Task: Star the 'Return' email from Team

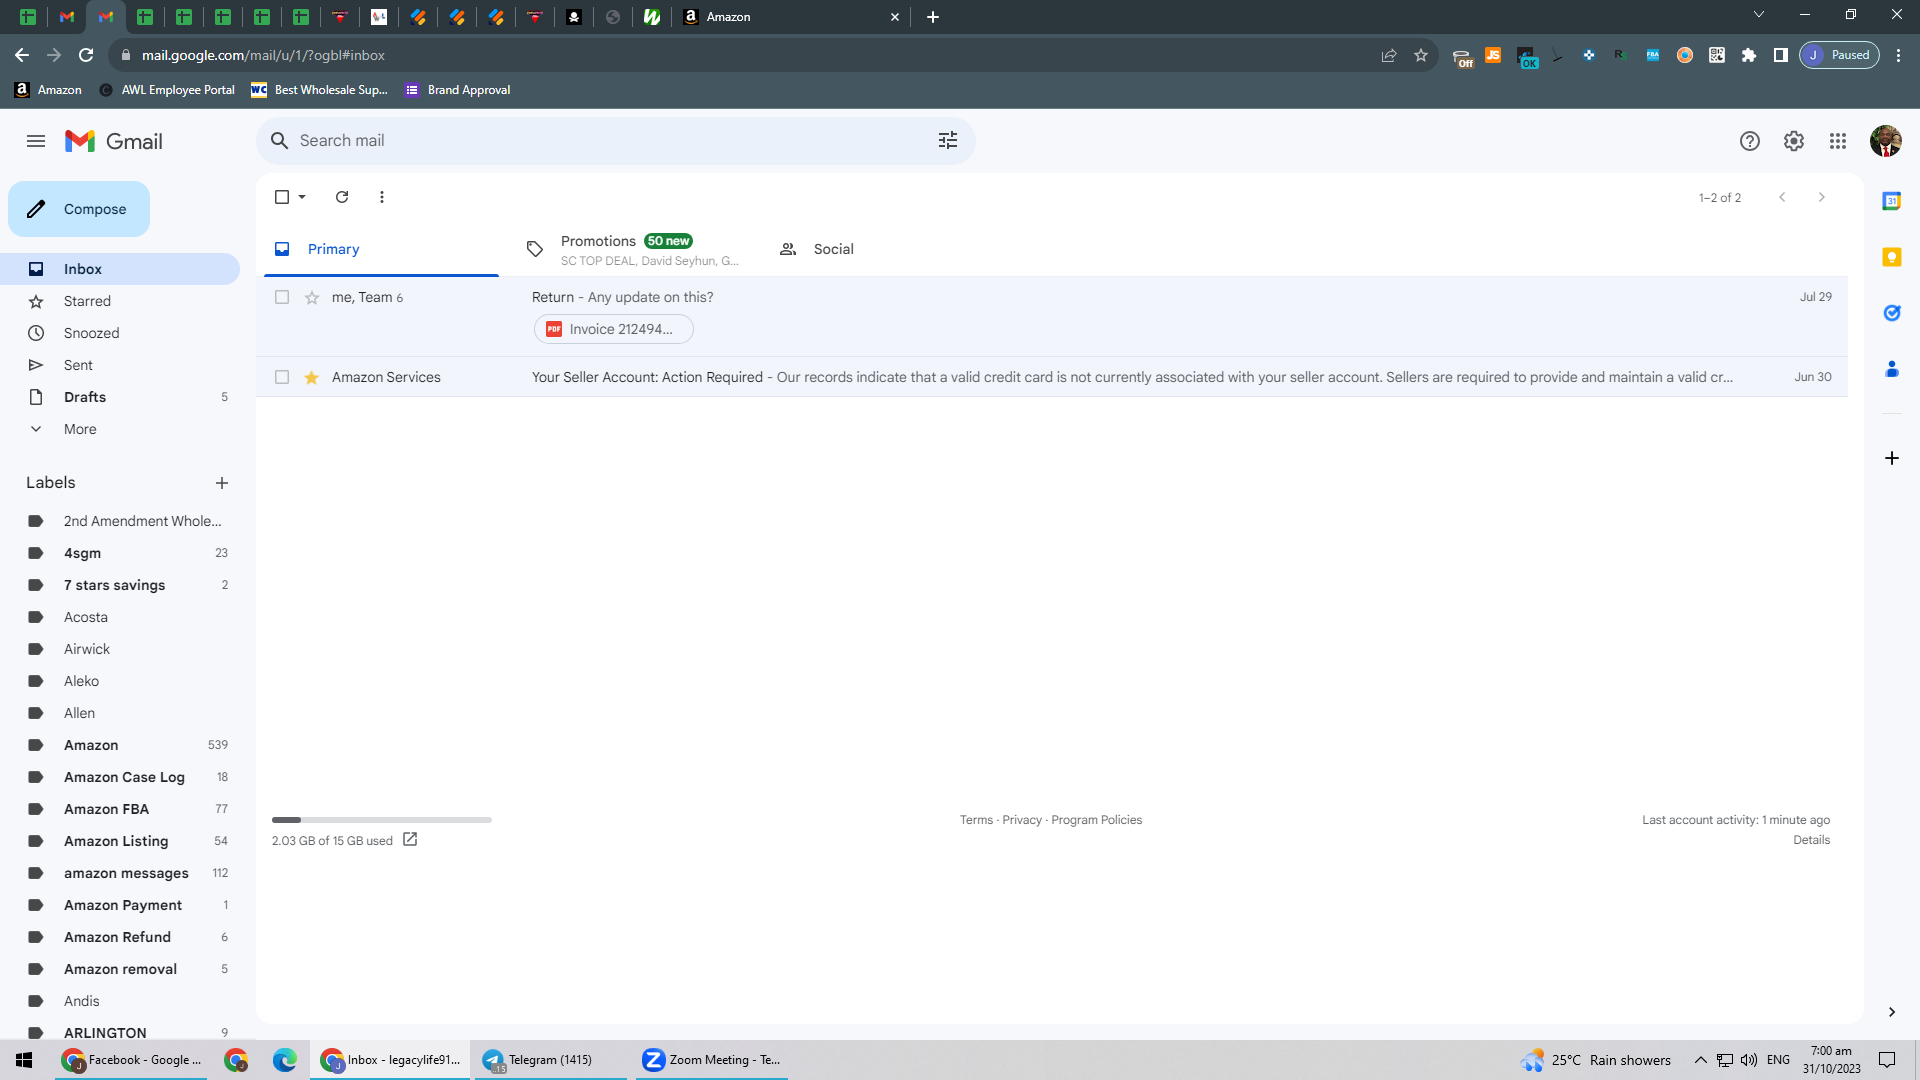Action: pos(312,297)
